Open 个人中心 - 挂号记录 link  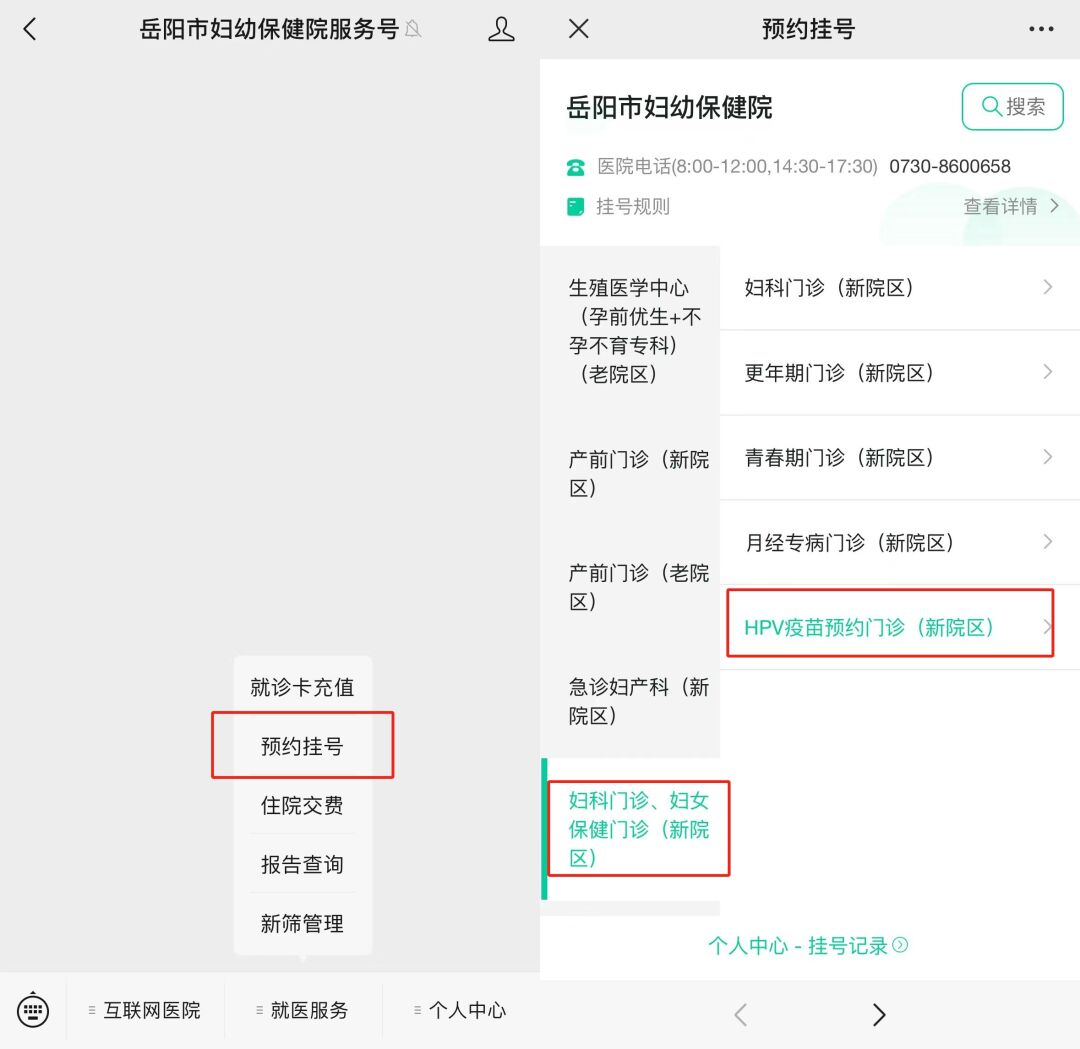(x=808, y=946)
